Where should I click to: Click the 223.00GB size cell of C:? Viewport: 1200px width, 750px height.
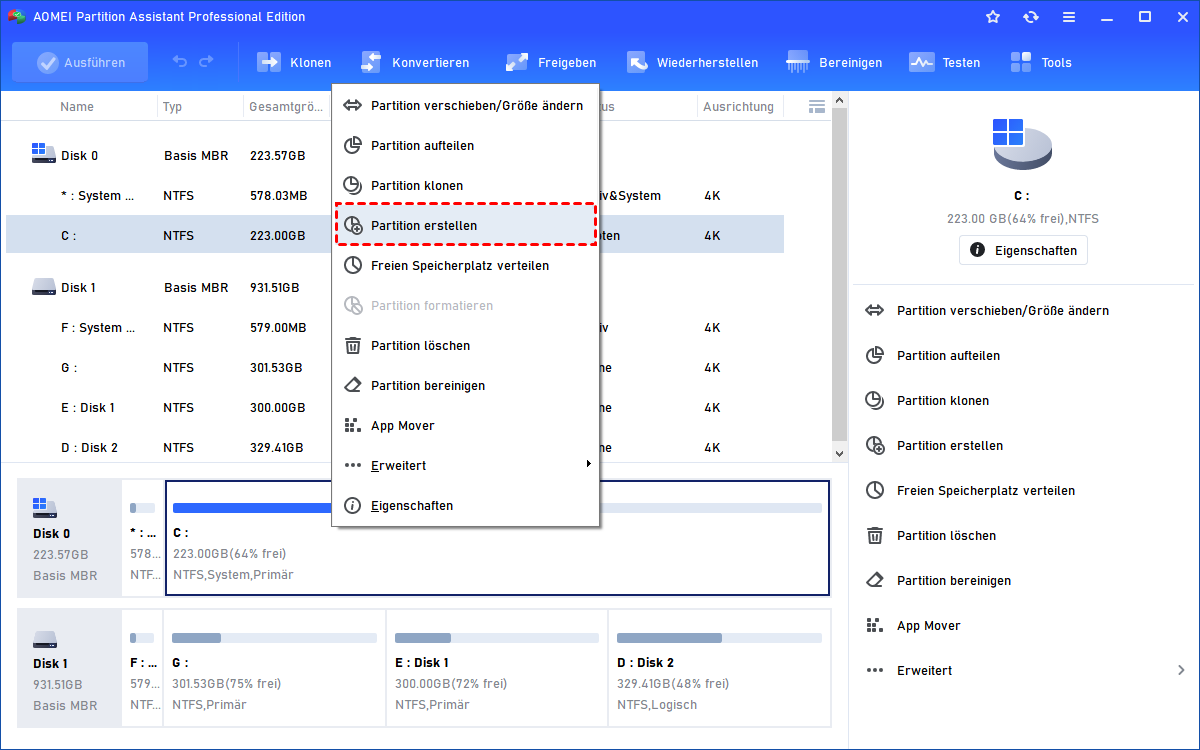click(278, 236)
